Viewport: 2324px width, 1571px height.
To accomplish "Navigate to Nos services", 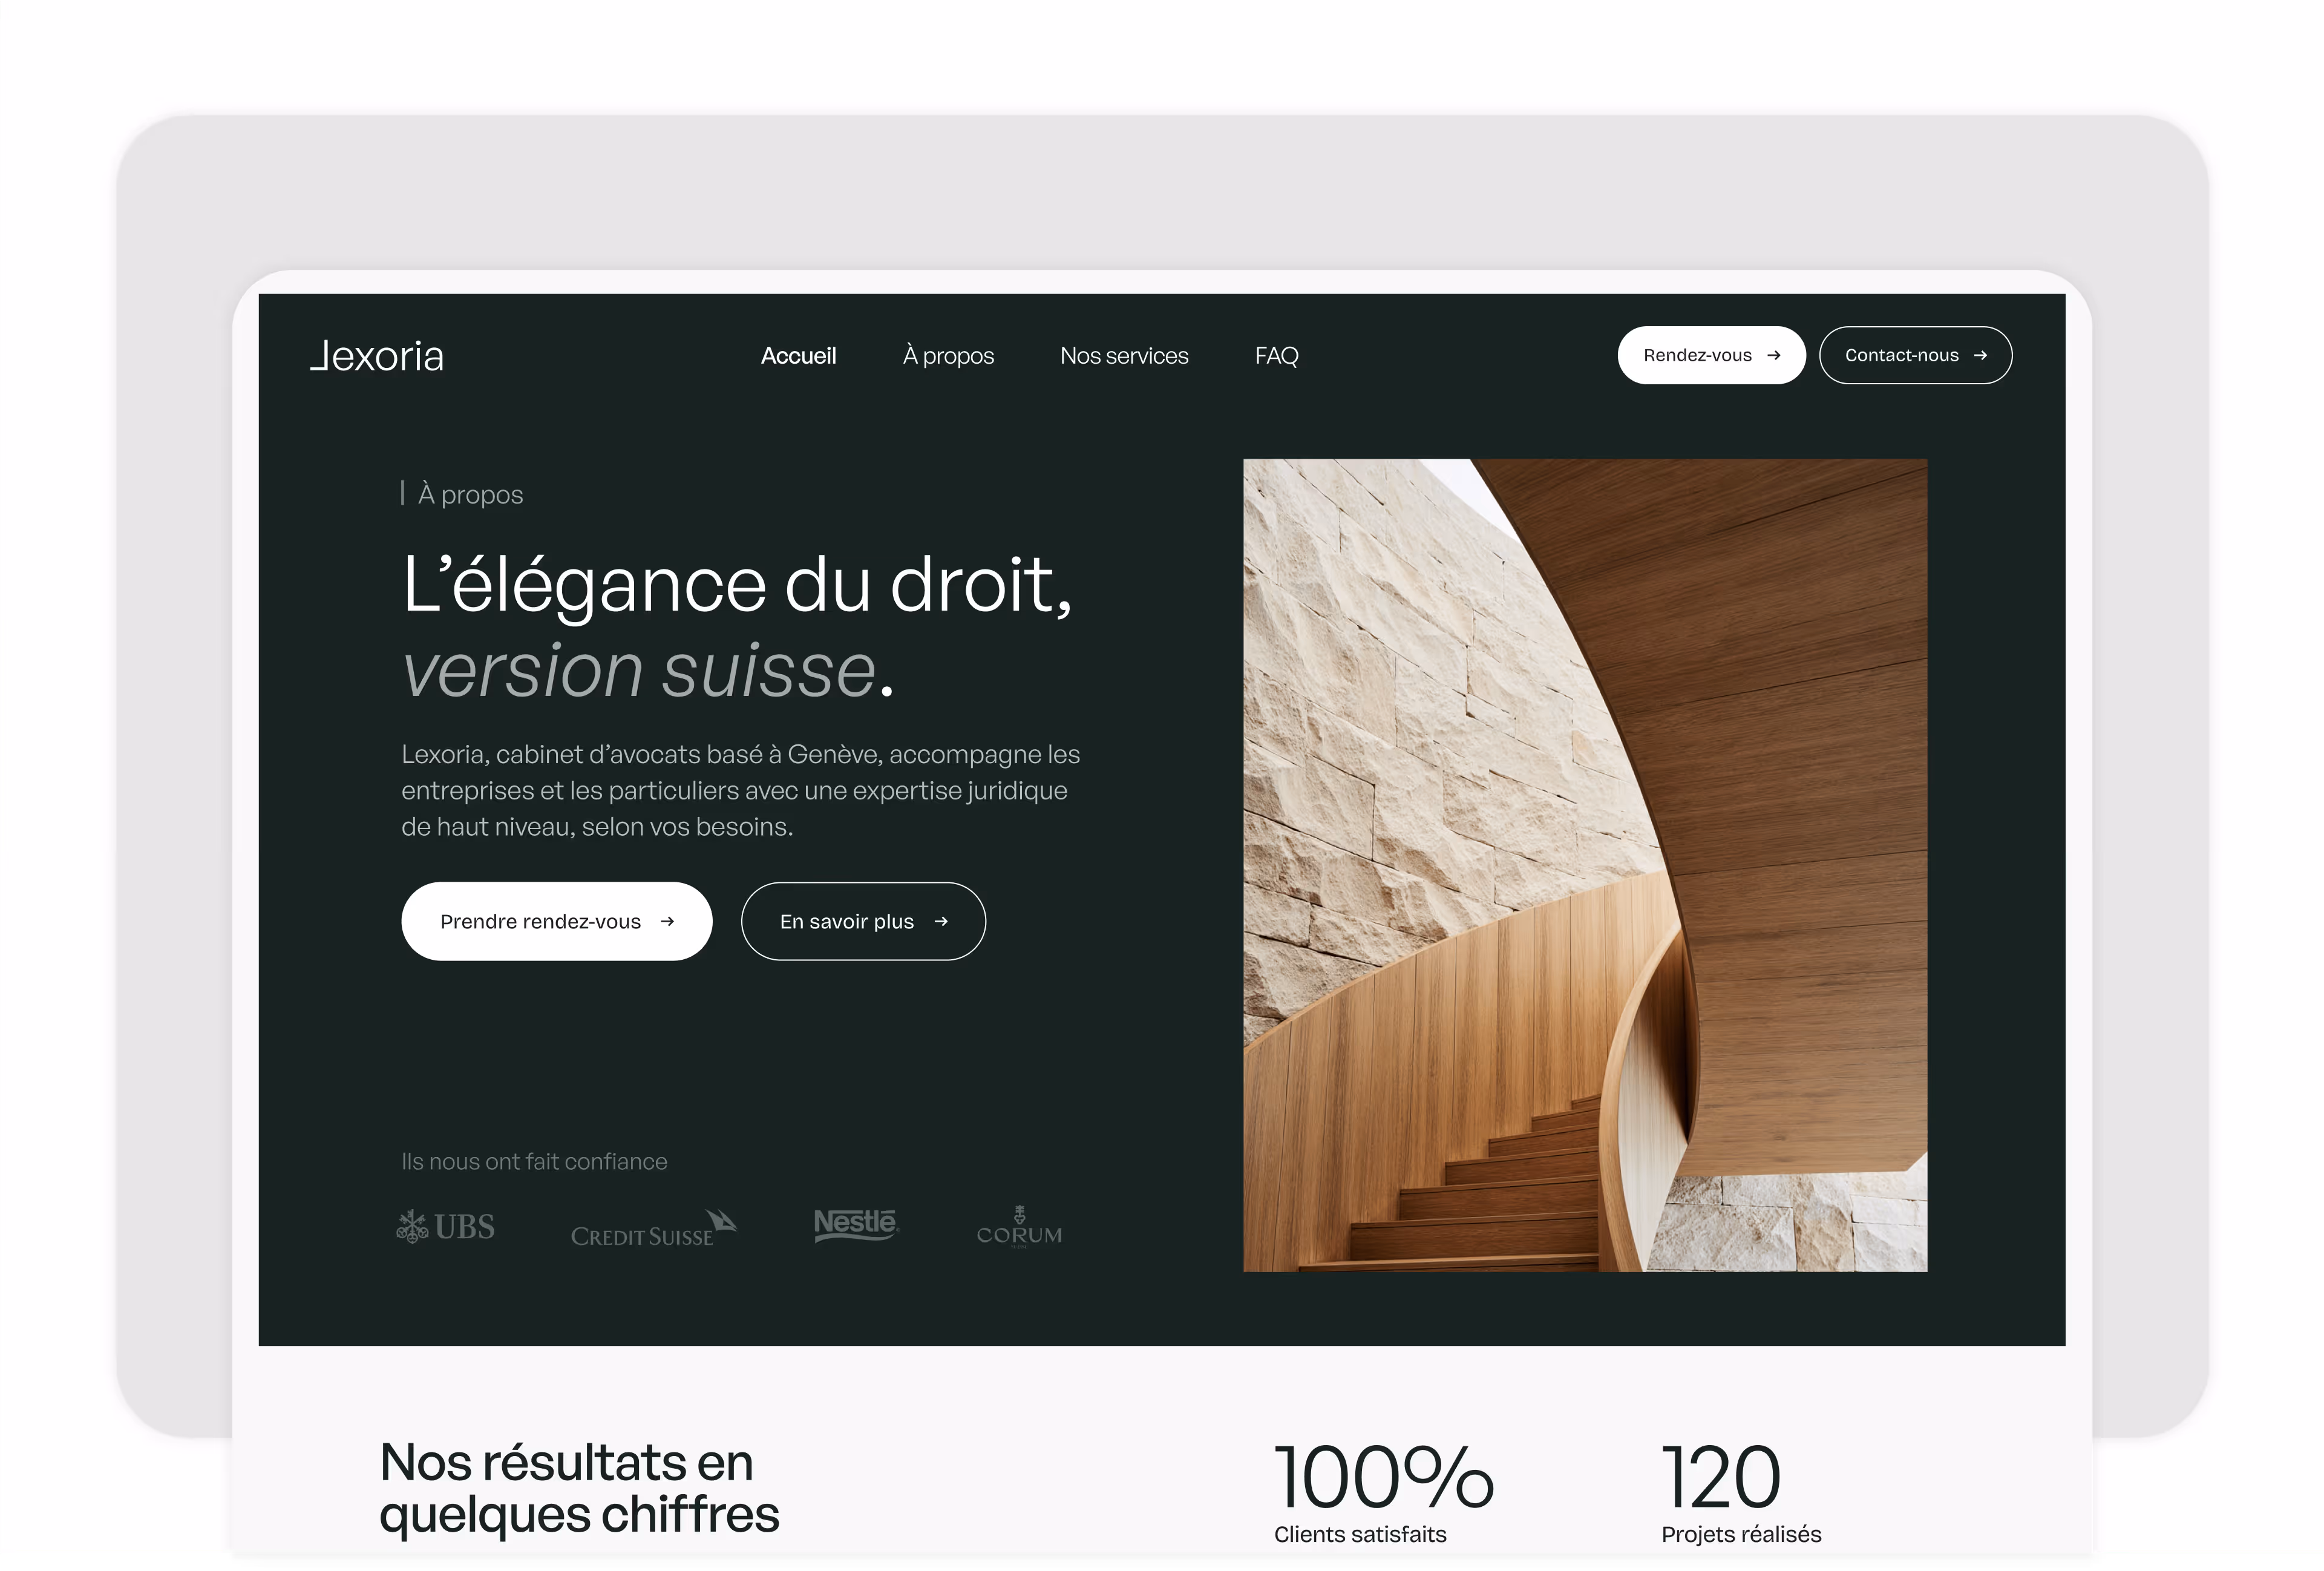I will (x=1124, y=355).
